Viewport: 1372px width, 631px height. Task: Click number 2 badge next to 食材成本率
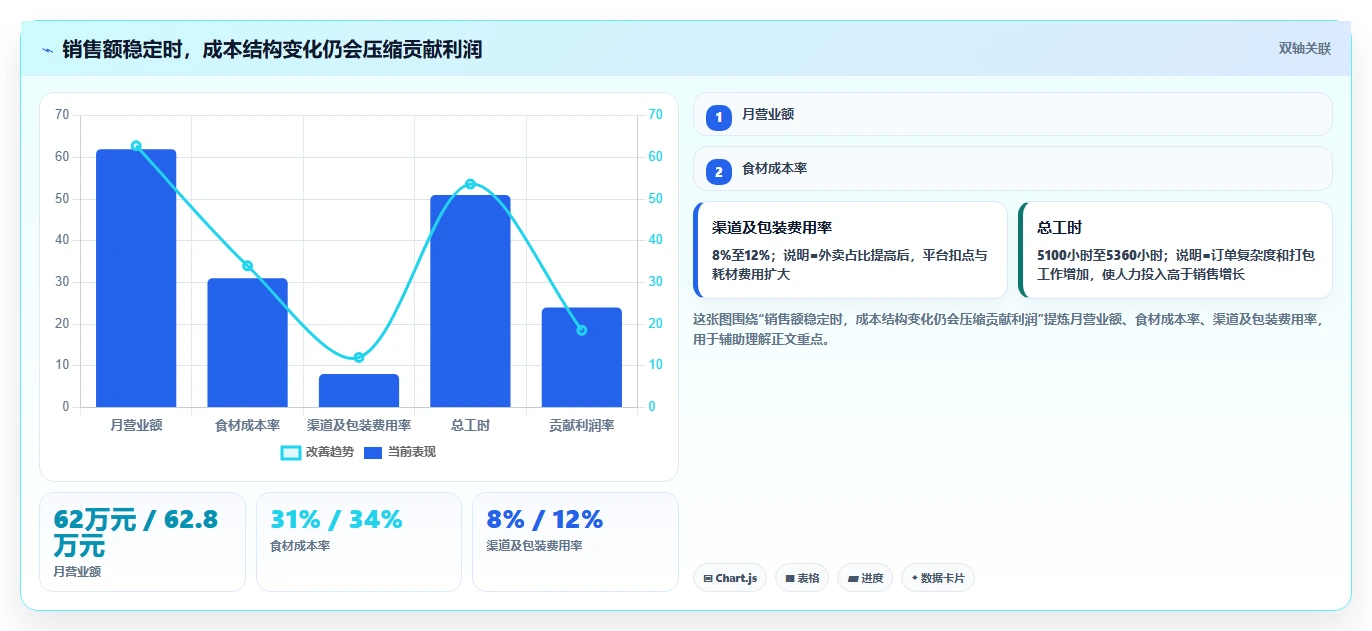[719, 172]
